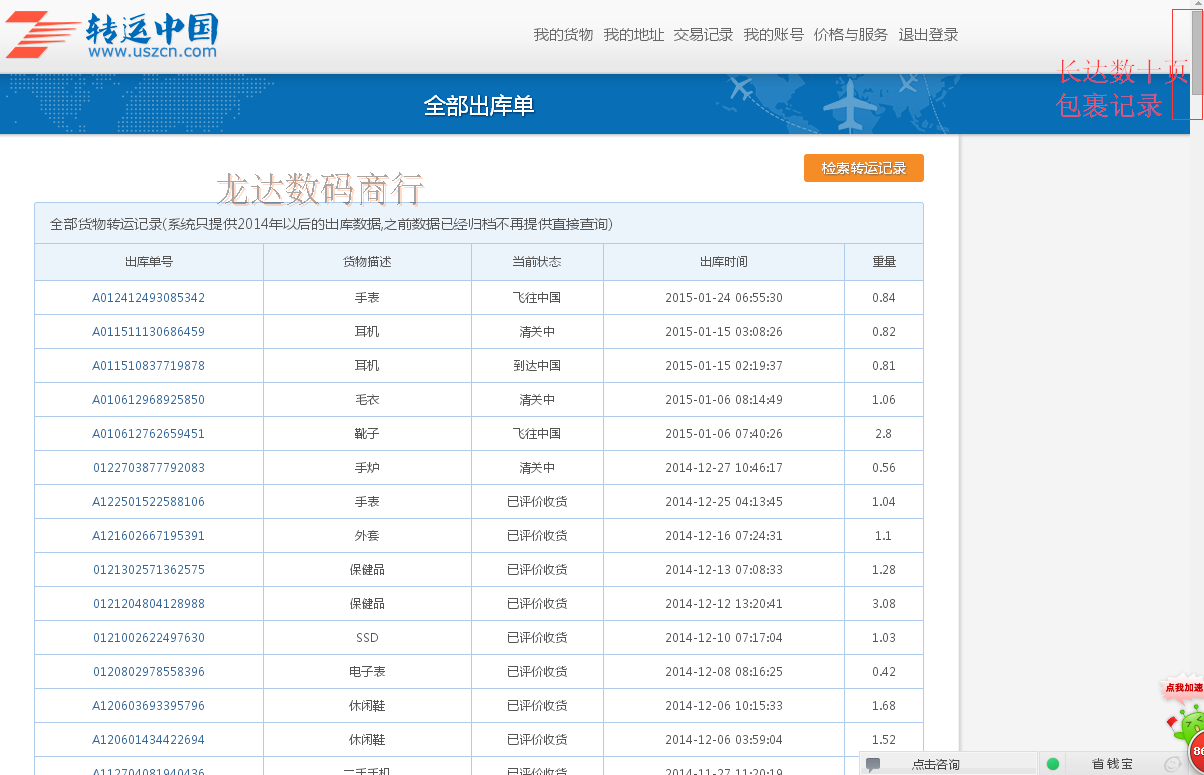The width and height of the screenshot is (1204, 775).
Task: Click the red 86 badge circle
Action: tap(1197, 750)
